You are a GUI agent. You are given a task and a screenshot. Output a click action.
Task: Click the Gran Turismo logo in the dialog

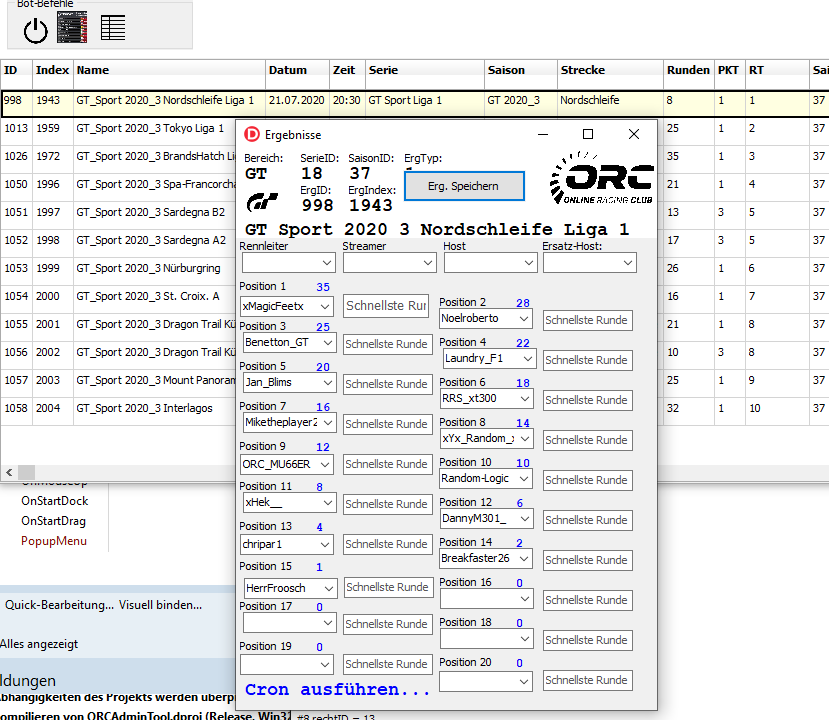click(x=265, y=202)
